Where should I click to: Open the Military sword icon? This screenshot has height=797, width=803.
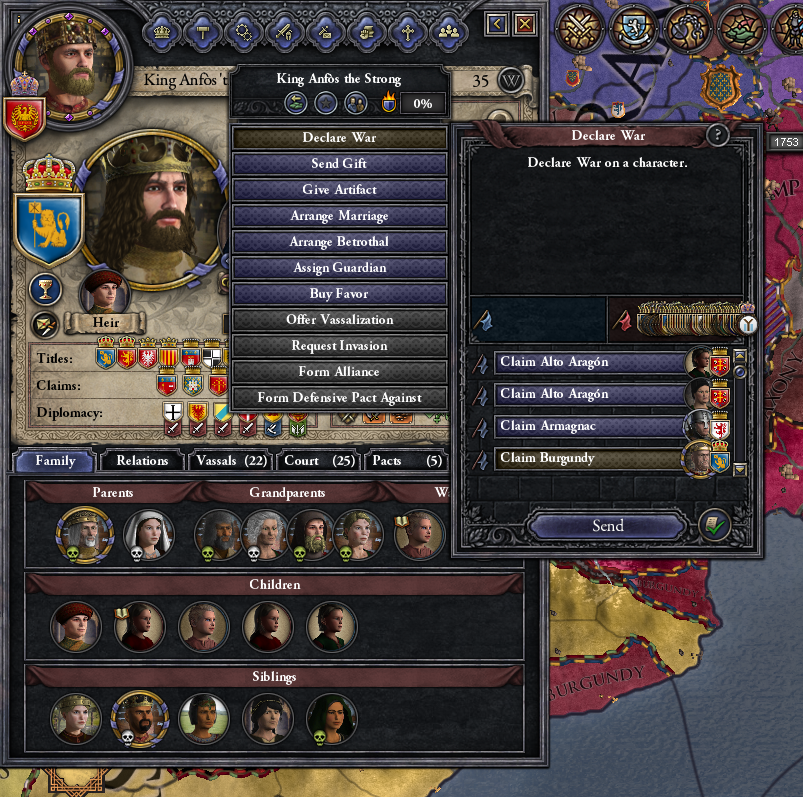(x=285, y=32)
